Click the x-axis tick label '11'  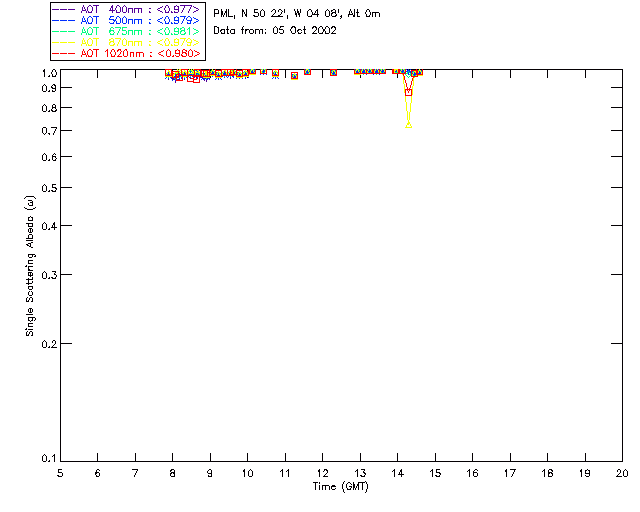(285, 473)
